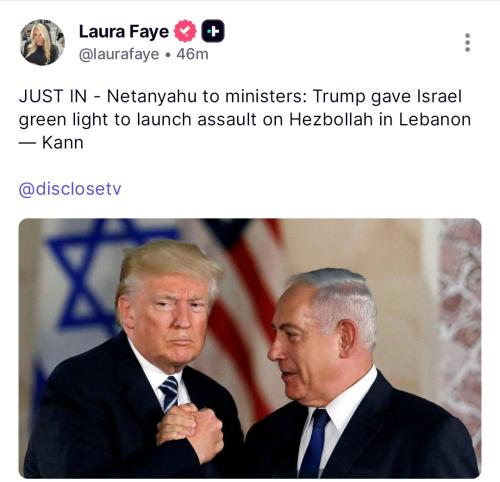The height and width of the screenshot is (482, 500).
Task: Click the 46m post timestamp
Action: coord(192,54)
